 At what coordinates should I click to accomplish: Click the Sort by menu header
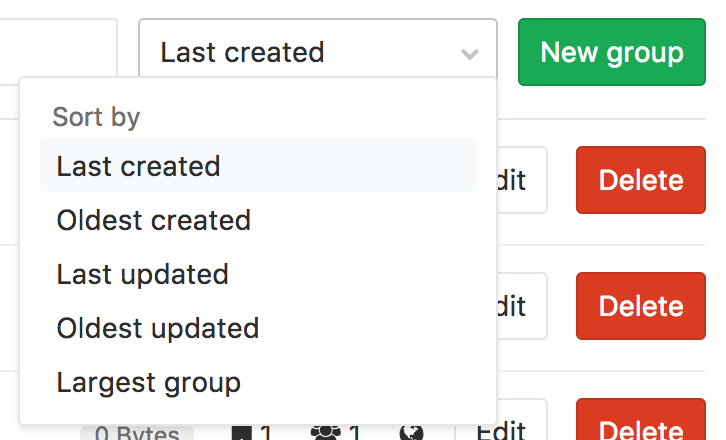[96, 117]
